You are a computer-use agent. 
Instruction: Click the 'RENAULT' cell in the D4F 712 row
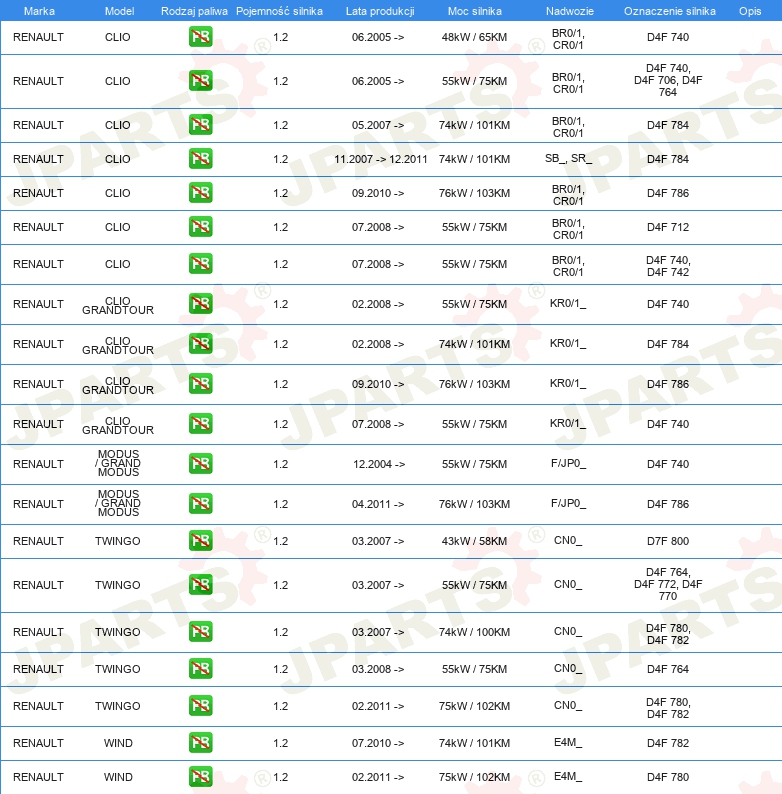click(x=38, y=227)
